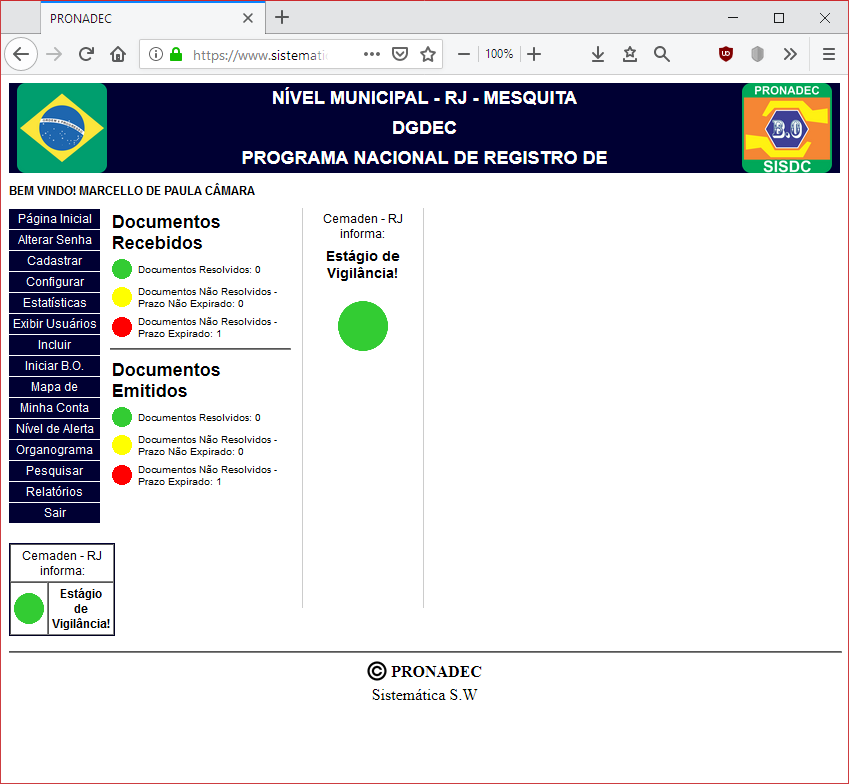The image size is (849, 784).
Task: Click large green Estágio de Vigilância indicator
Action: coord(363,326)
